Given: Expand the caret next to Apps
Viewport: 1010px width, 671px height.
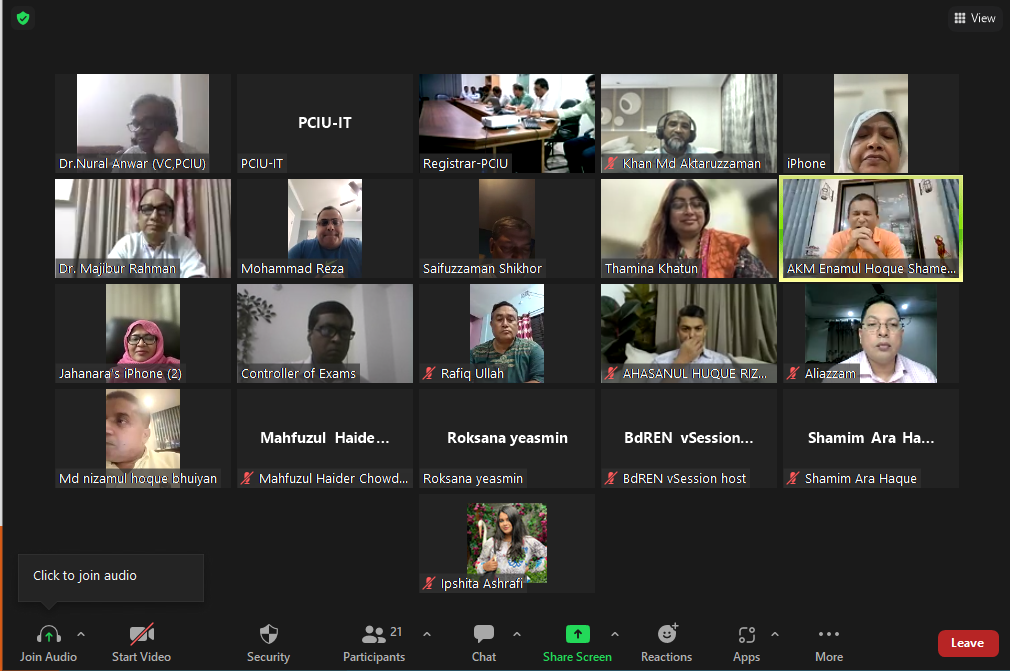Looking at the screenshot, I should coord(775,634).
